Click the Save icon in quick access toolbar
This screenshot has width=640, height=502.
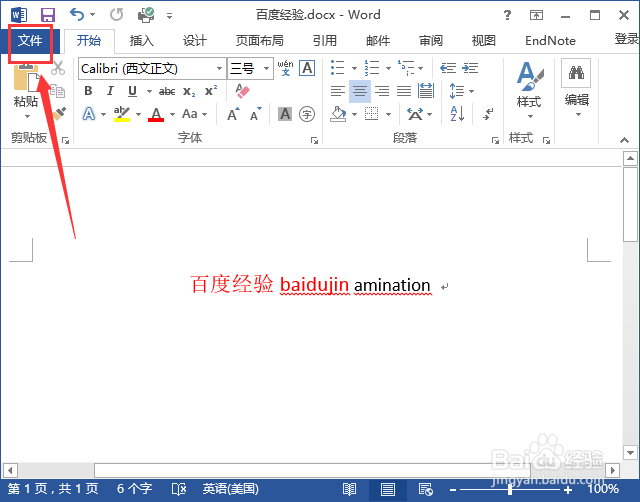pos(48,15)
